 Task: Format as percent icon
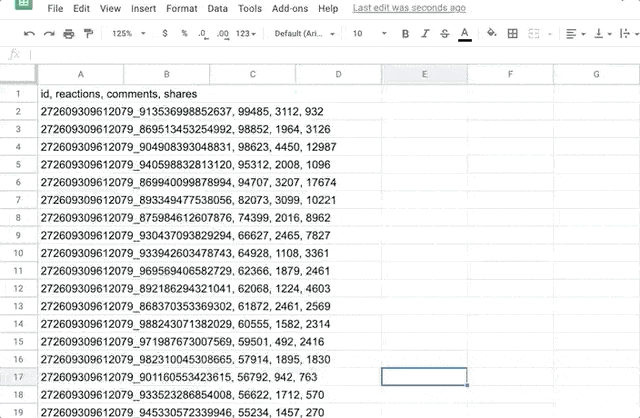click(184, 33)
